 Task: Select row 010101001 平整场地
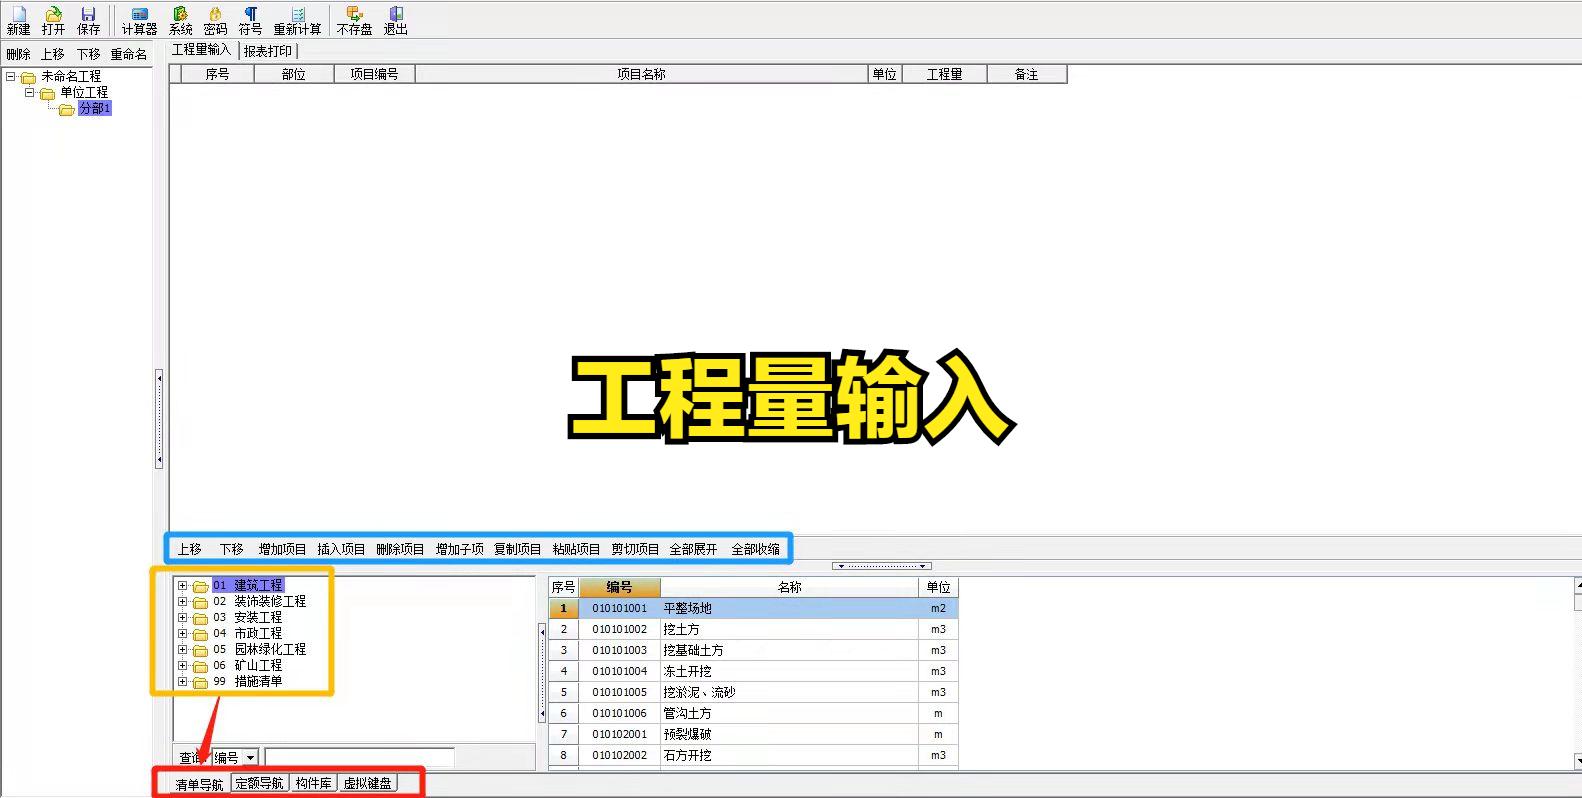click(x=753, y=608)
